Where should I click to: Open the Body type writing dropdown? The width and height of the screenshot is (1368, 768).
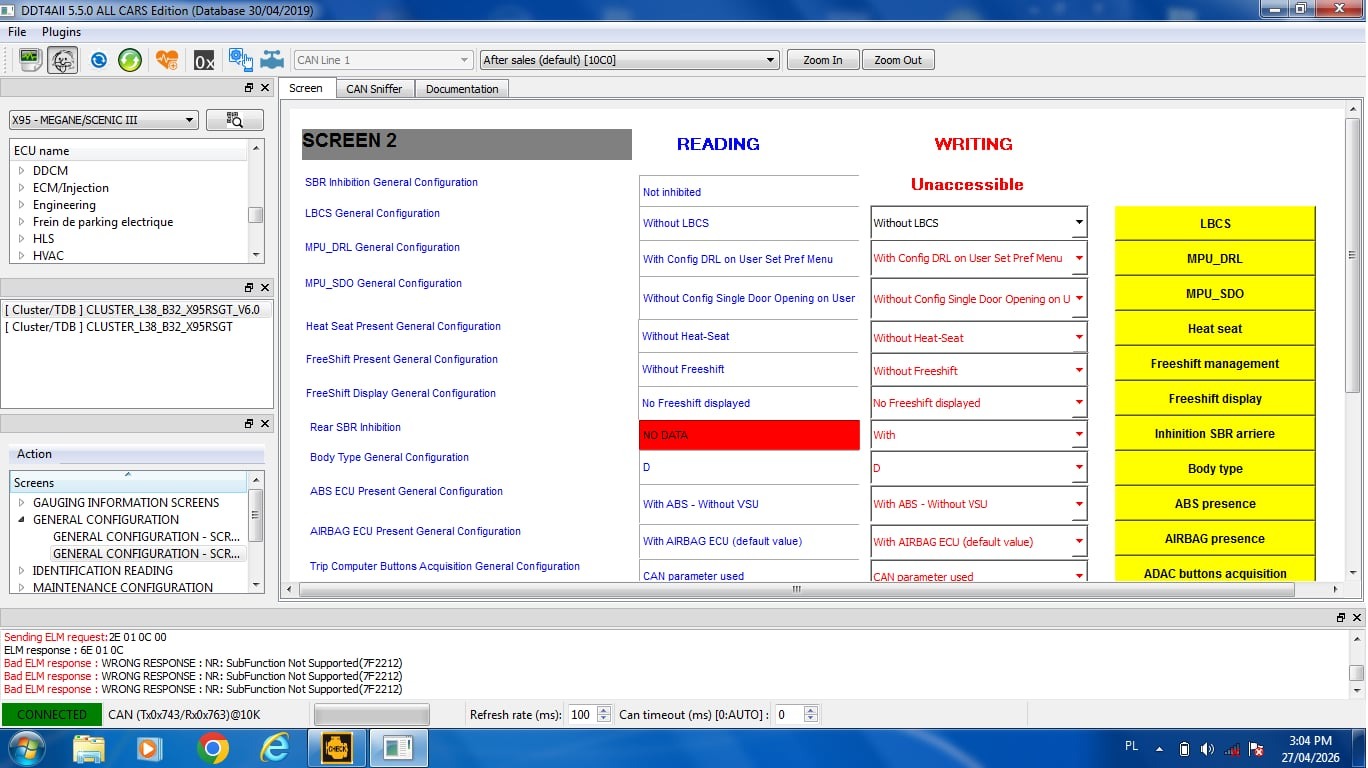[x=1078, y=468]
